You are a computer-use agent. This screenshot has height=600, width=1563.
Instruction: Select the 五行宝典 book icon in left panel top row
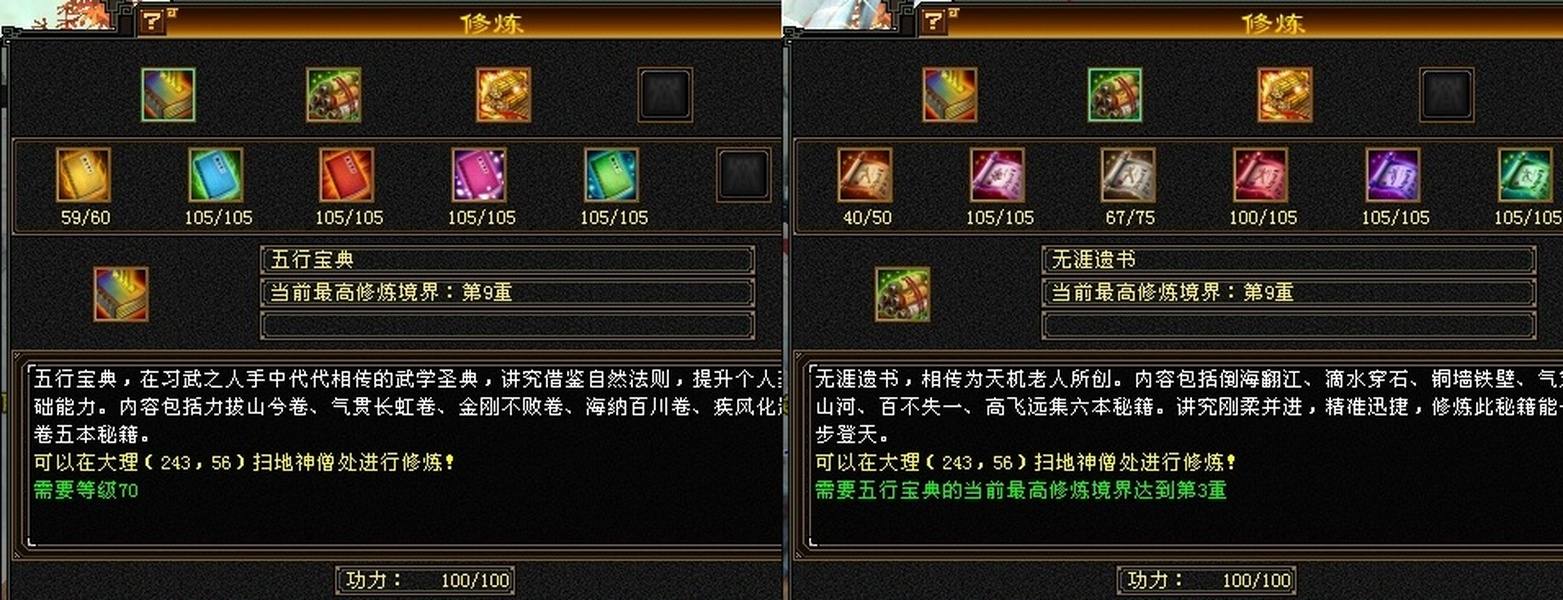[x=168, y=95]
